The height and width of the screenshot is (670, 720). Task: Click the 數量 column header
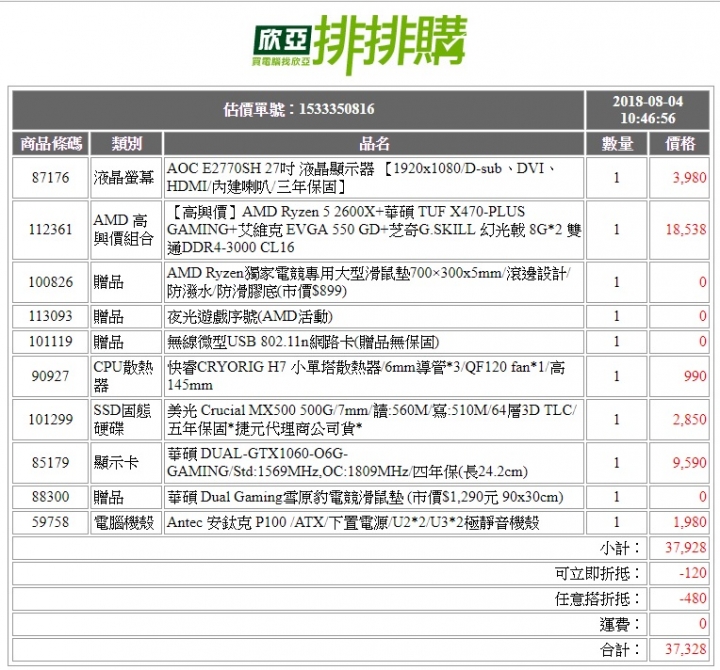(617, 144)
